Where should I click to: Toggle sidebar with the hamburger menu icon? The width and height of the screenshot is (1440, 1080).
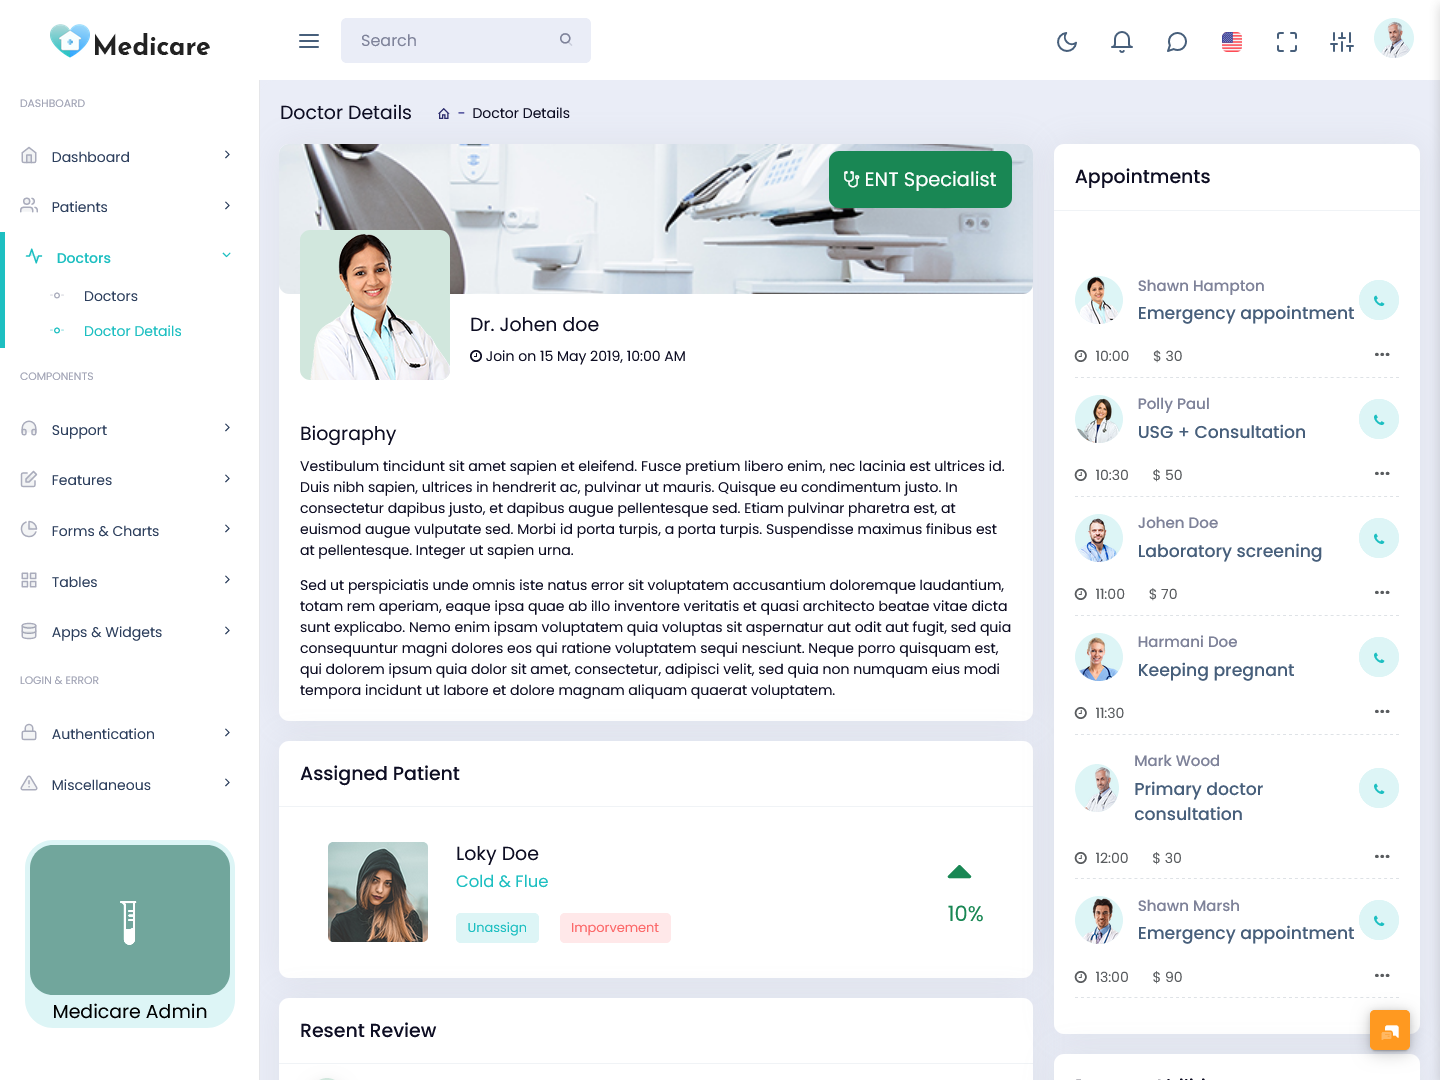309,41
